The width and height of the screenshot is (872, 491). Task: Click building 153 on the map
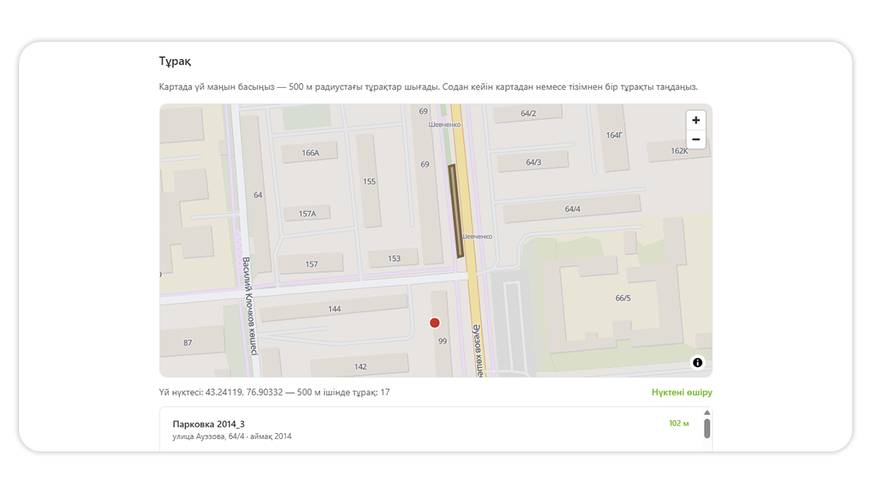pos(394,259)
